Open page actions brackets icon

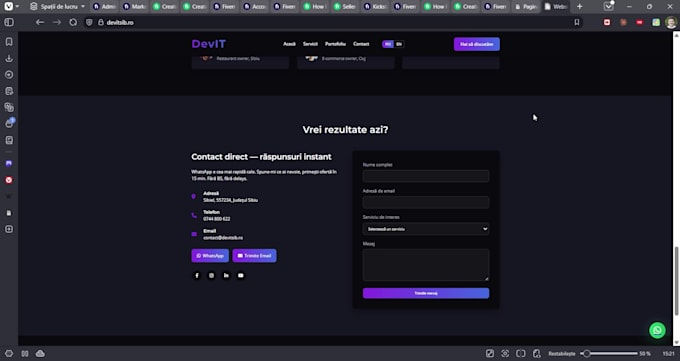(521, 354)
